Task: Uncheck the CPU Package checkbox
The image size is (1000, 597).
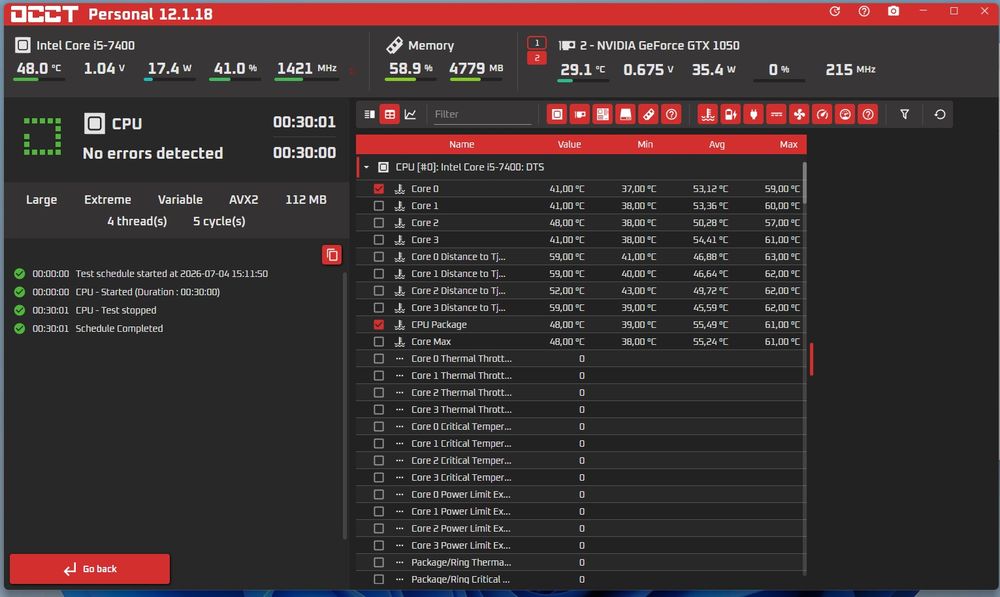Action: point(379,325)
